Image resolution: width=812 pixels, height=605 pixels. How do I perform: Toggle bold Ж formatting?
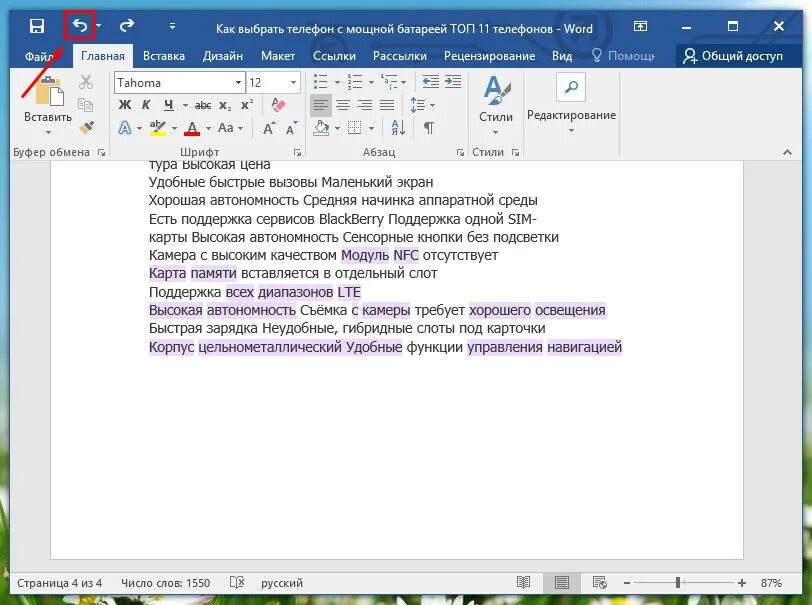point(125,105)
